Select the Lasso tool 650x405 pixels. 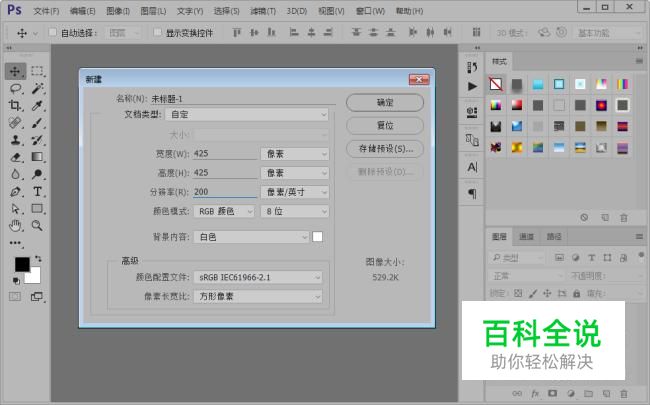(x=15, y=88)
